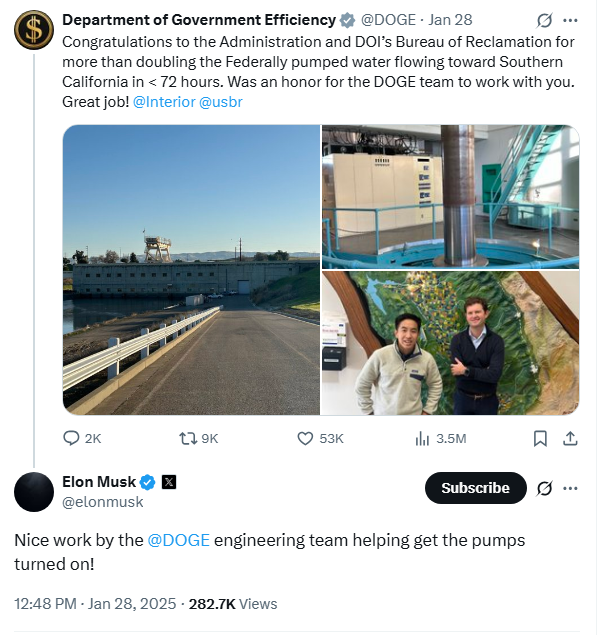602x635 pixels.
Task: Click the @usbr mention link
Action: (x=220, y=104)
